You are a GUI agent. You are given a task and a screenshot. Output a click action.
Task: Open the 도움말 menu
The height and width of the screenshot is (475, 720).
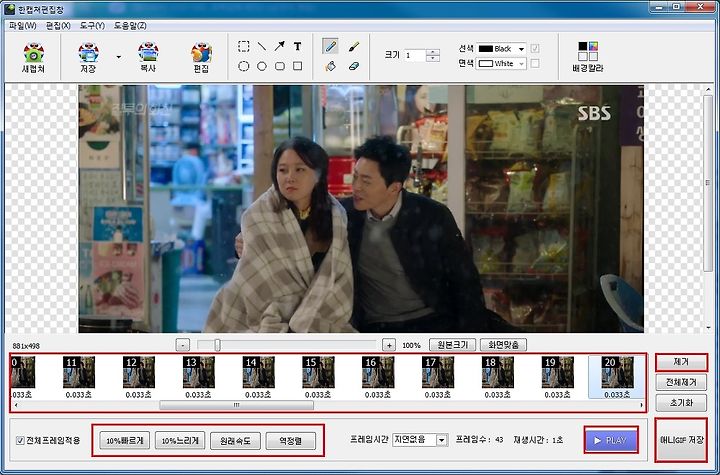click(130, 26)
